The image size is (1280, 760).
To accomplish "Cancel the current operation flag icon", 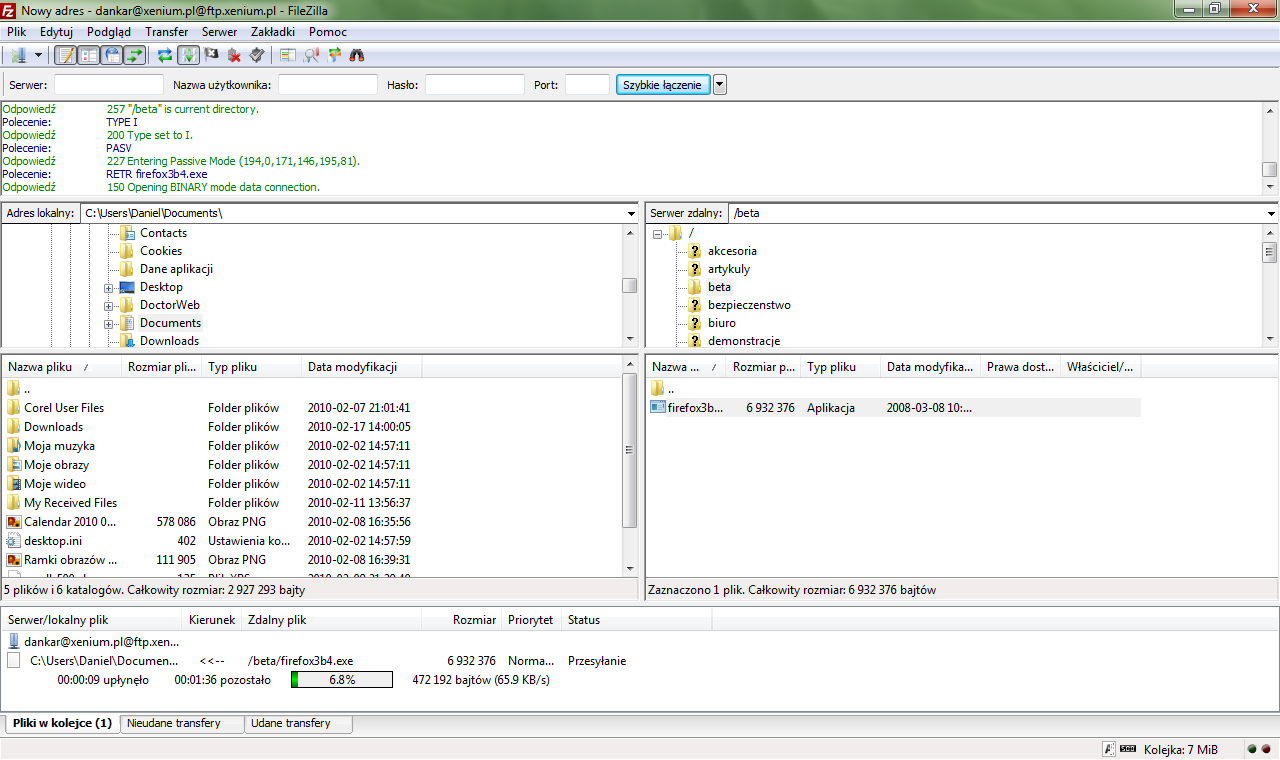I will pos(212,55).
